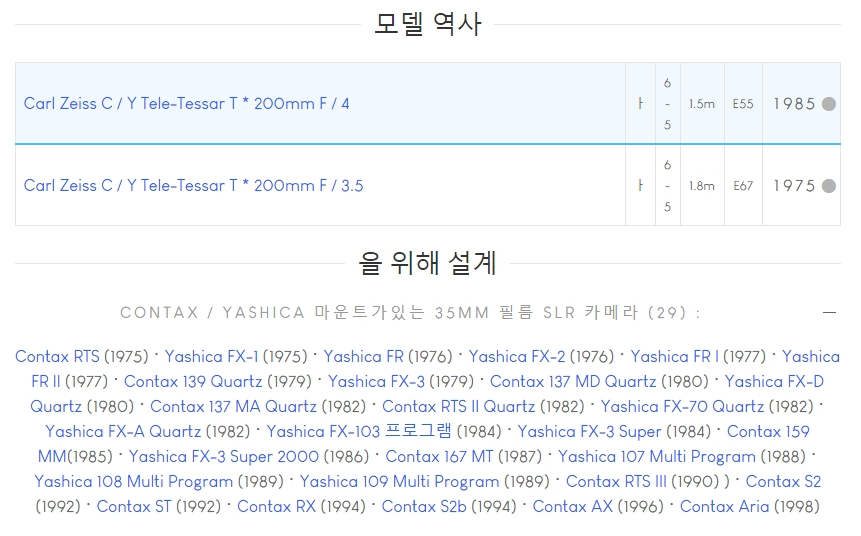Open Yashica FX-70 Quartz link
Image resolution: width=861 pixels, height=536 pixels.
[682, 407]
